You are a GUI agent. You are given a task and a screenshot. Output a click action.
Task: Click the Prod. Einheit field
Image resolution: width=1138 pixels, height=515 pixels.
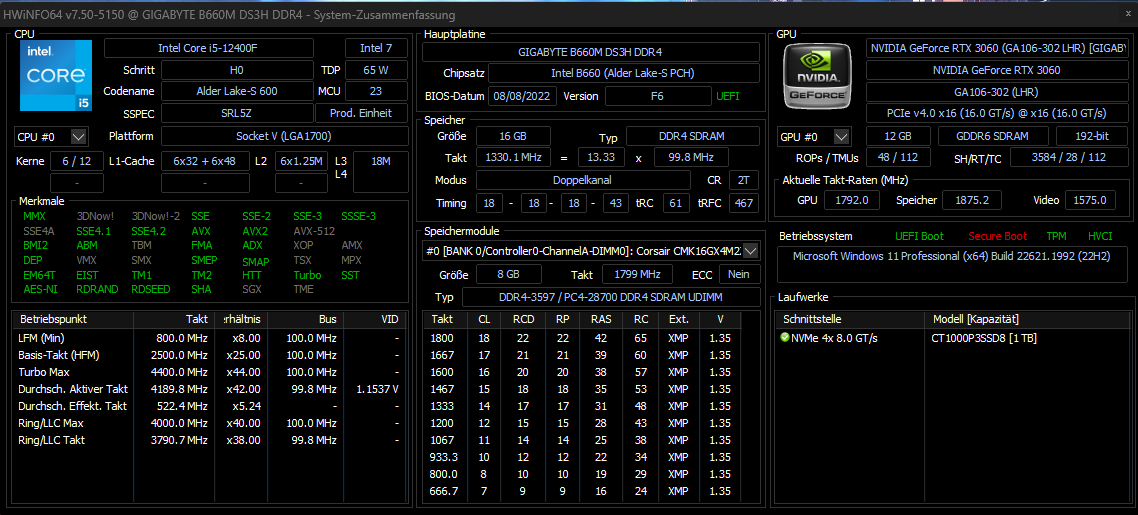(x=361, y=113)
